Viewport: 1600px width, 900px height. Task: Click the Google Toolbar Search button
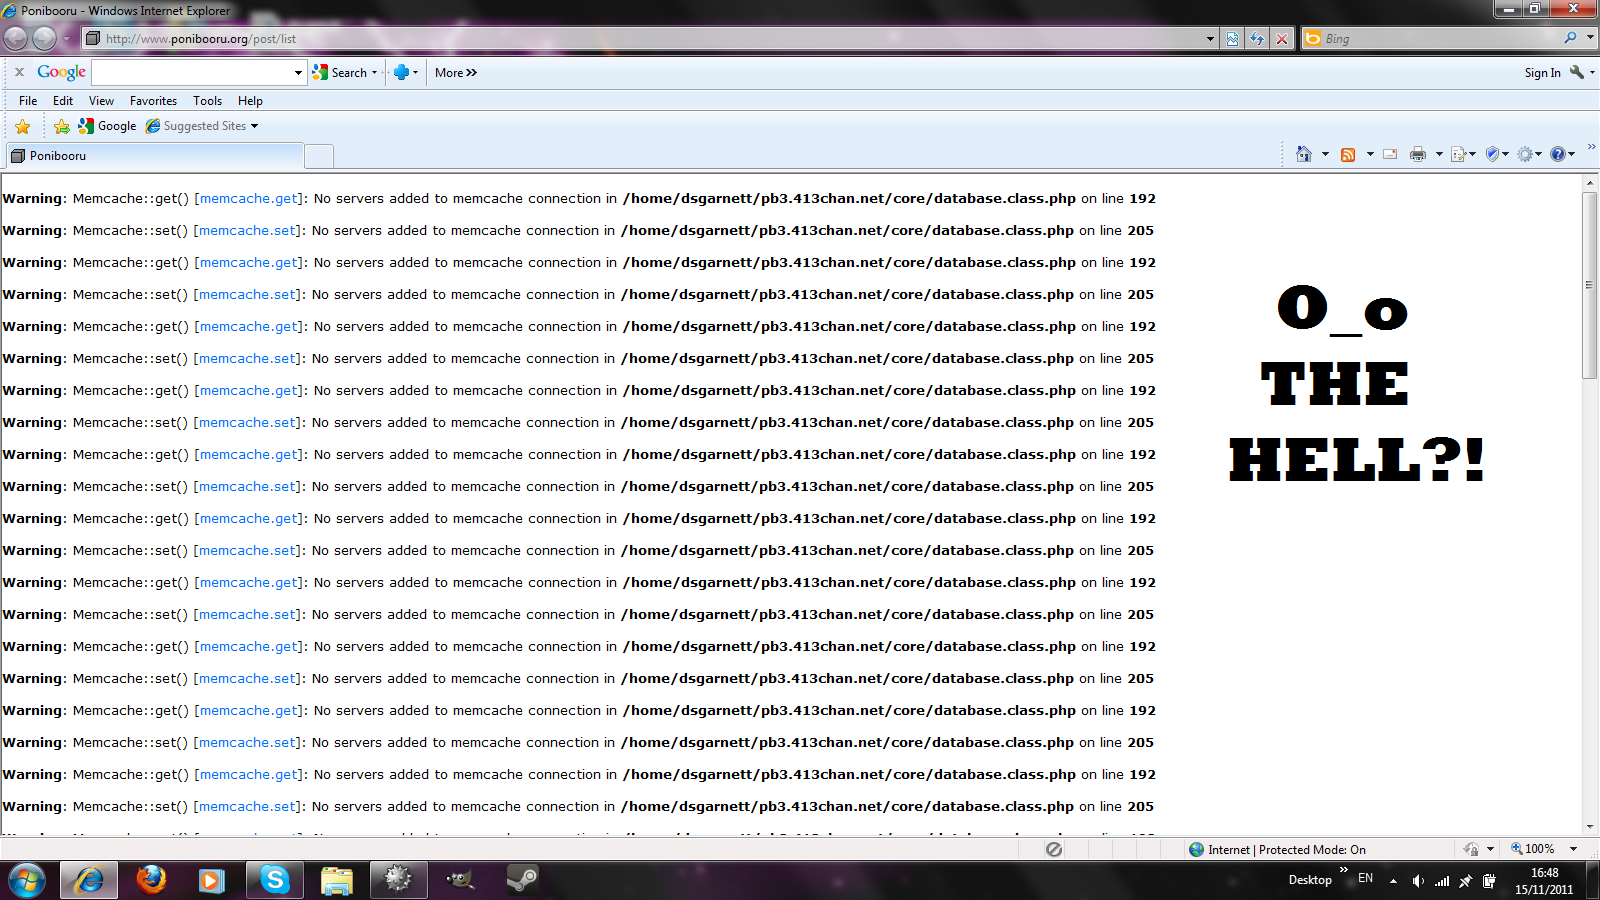340,72
